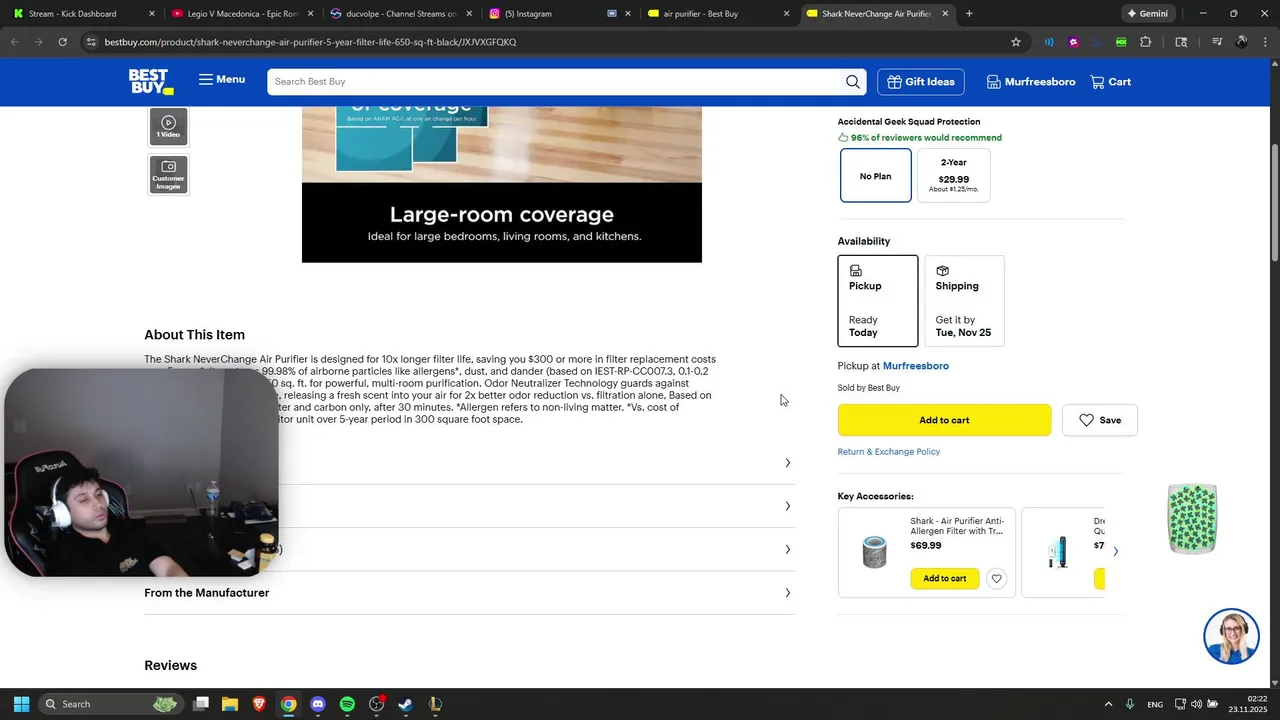
Task: Open the live chat assistant avatar
Action: coord(1231,636)
